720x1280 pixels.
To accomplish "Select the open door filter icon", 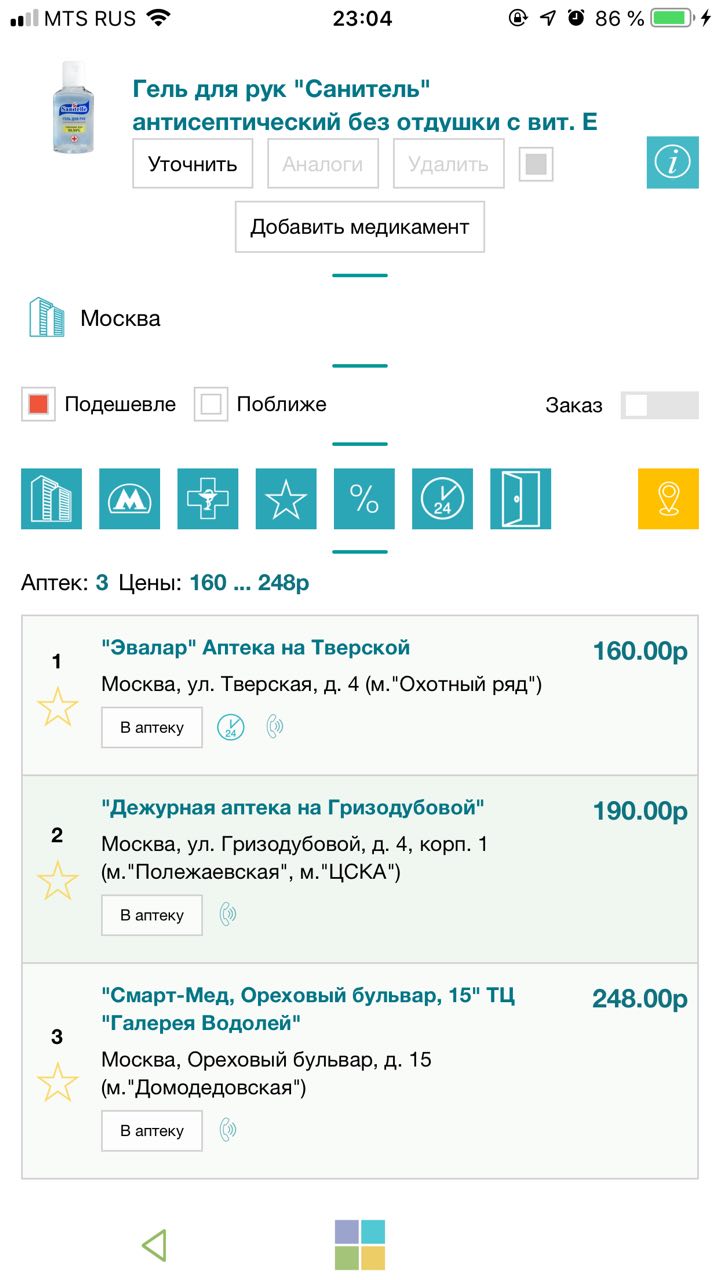I will (x=520, y=499).
